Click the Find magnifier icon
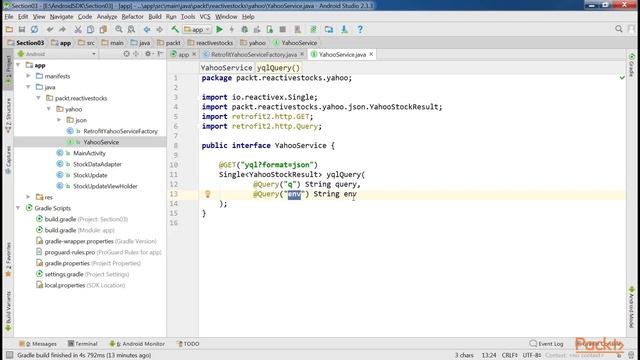Viewport: 640px width, 360px height. pos(118,29)
